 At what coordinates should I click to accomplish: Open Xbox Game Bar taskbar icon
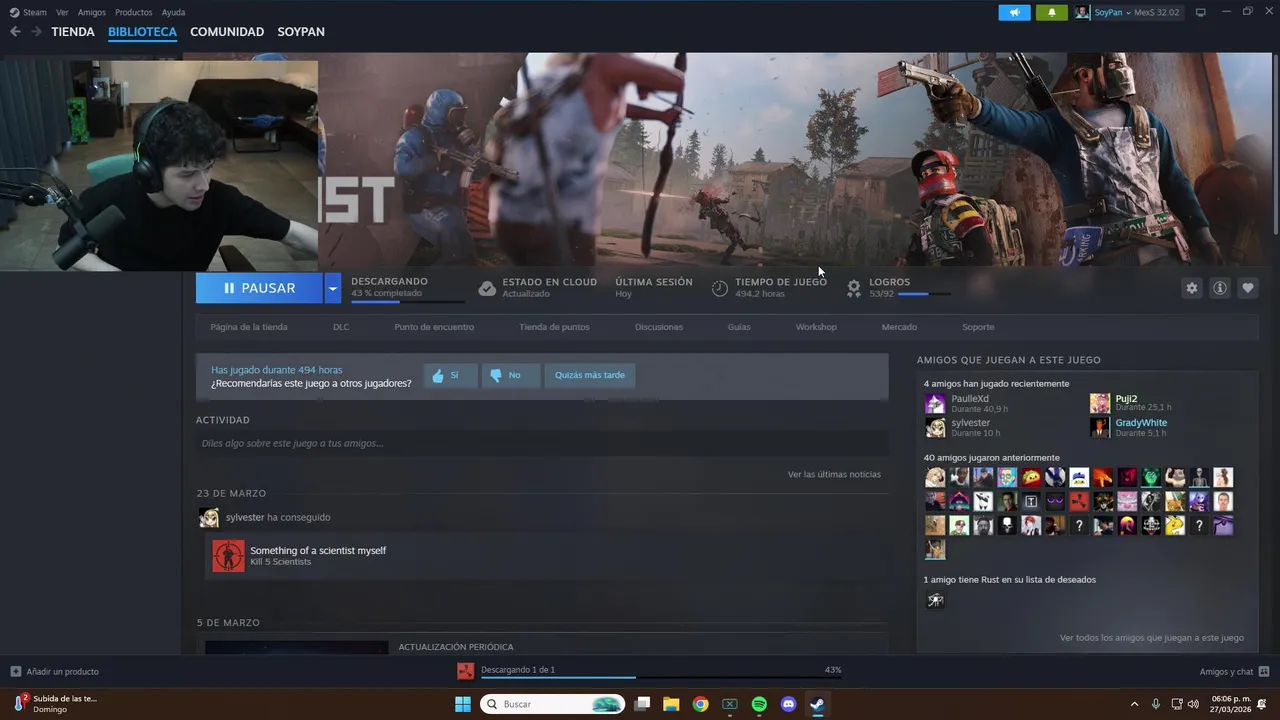(730, 704)
